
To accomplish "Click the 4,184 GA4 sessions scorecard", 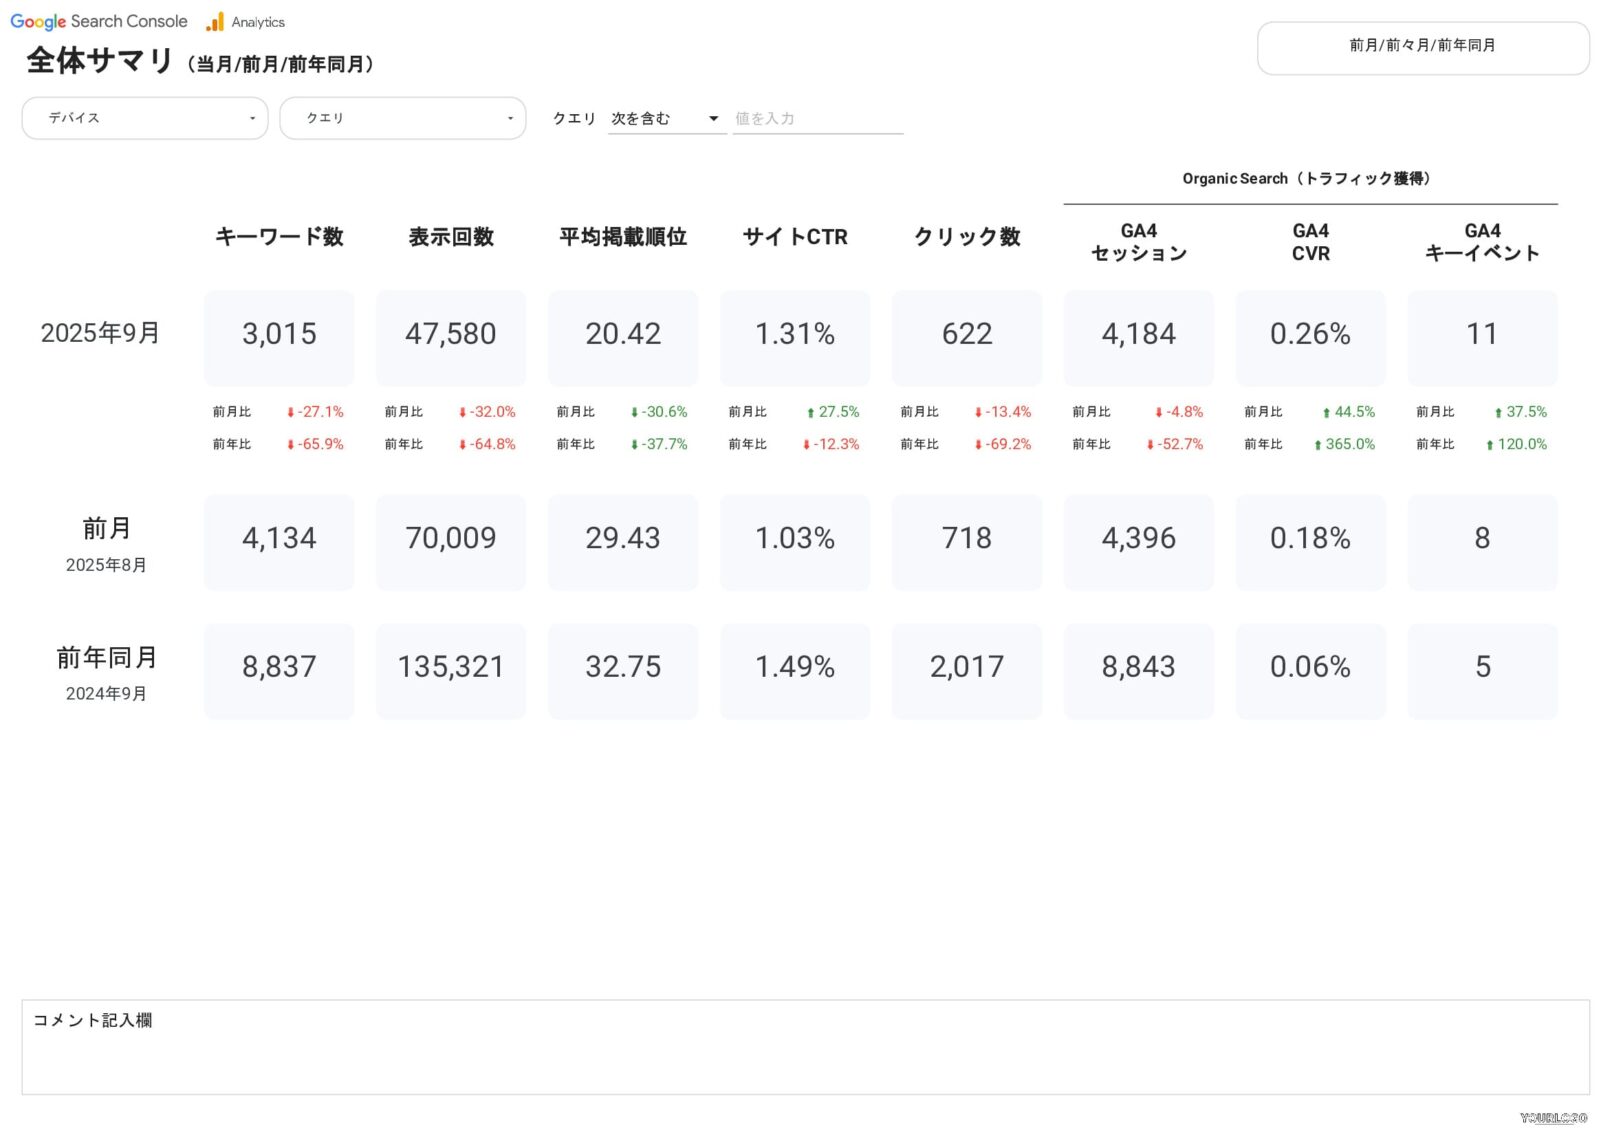I will click(1138, 335).
